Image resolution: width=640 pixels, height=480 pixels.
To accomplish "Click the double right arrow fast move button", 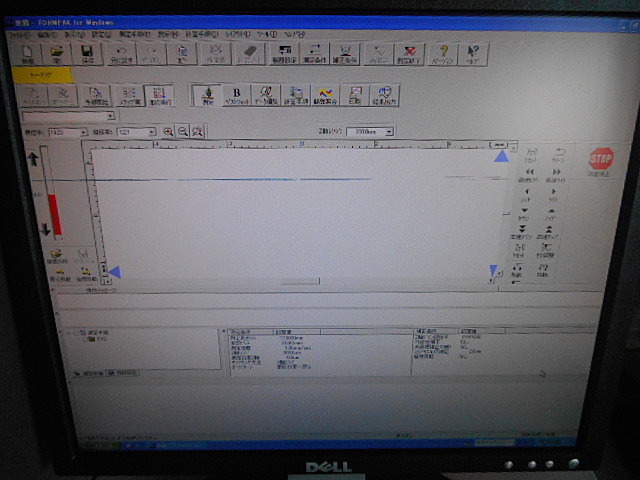I will (556, 175).
